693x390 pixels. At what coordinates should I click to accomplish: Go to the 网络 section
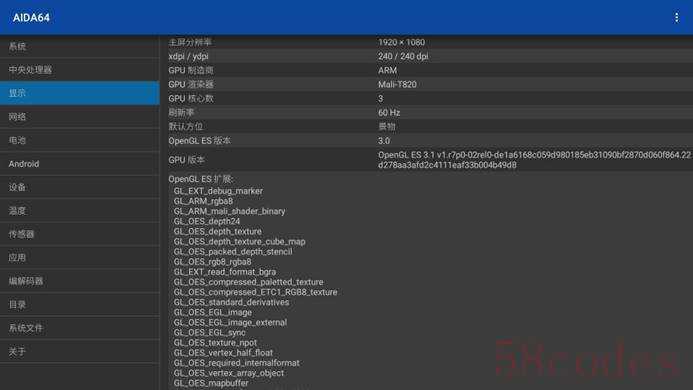tap(80, 117)
